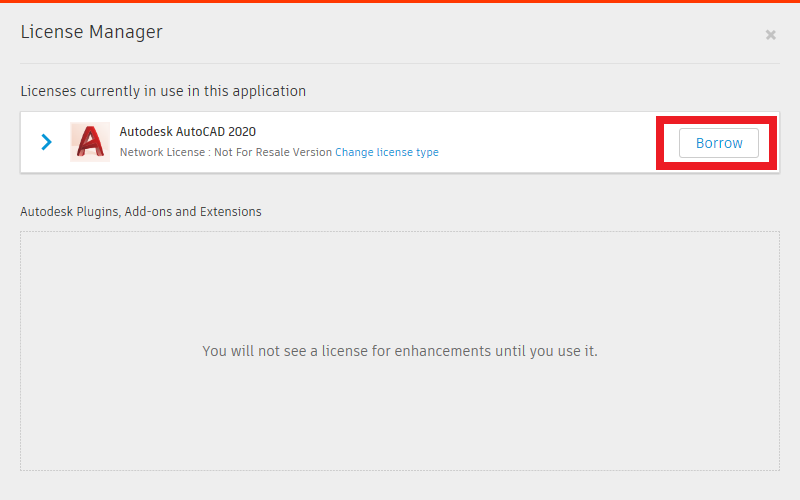
Task: Click the Network License : Not For Resale Version text
Action: tap(226, 152)
